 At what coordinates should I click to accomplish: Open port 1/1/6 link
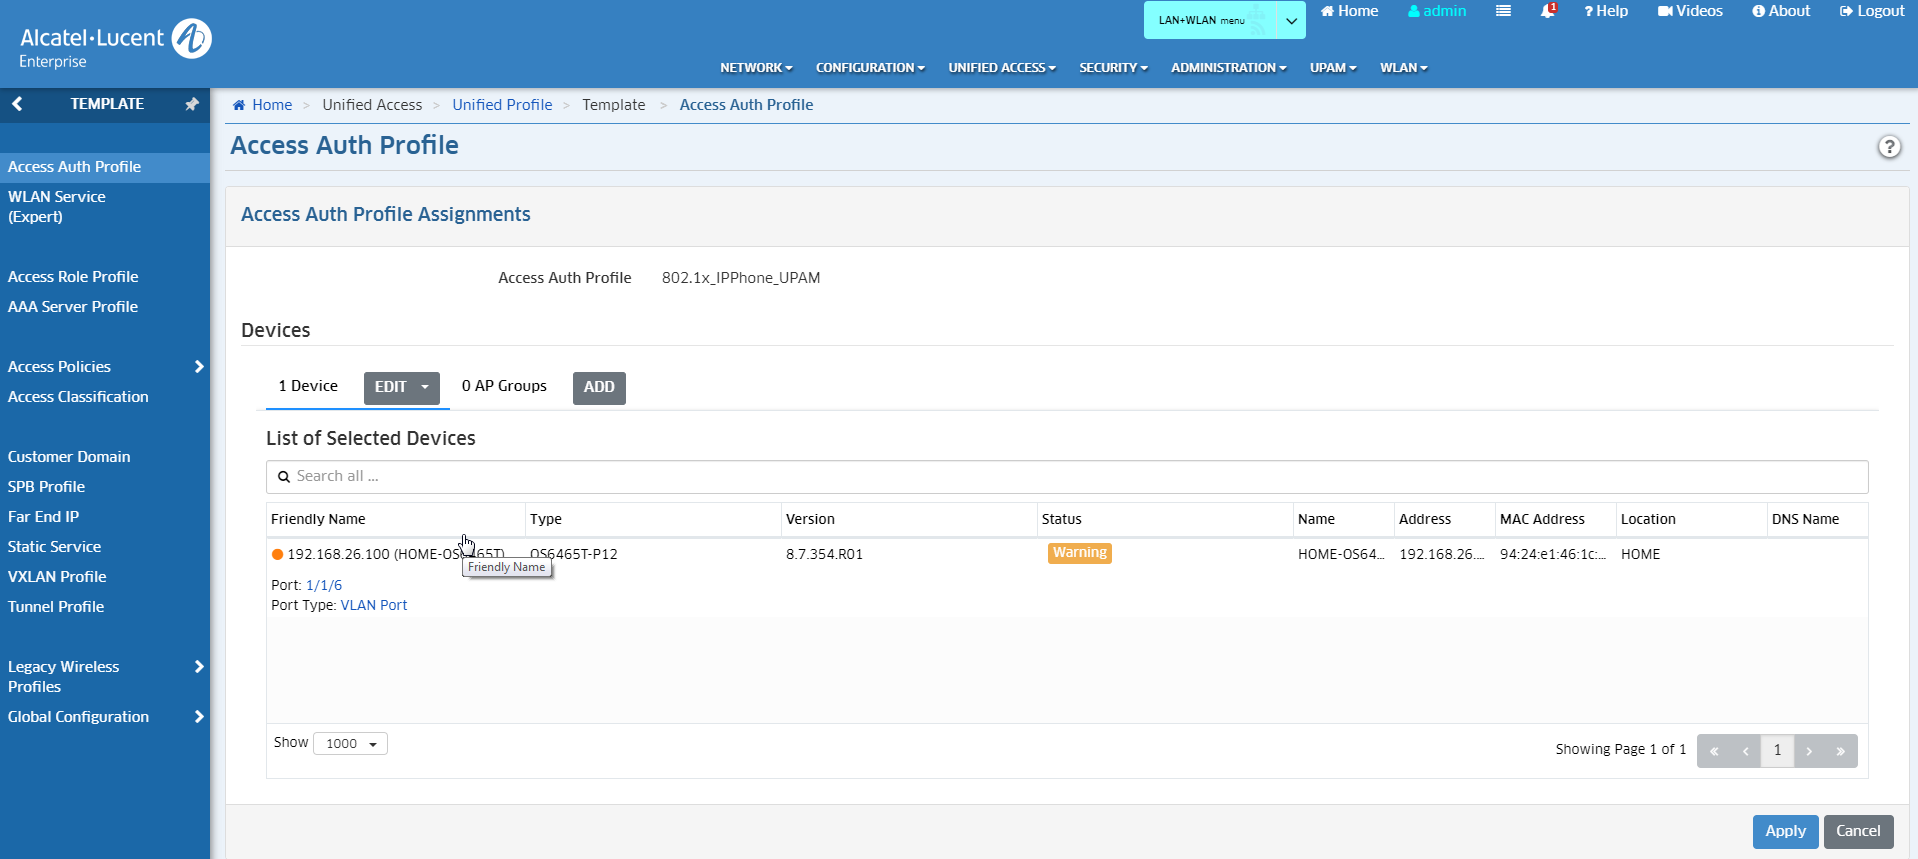coord(324,585)
